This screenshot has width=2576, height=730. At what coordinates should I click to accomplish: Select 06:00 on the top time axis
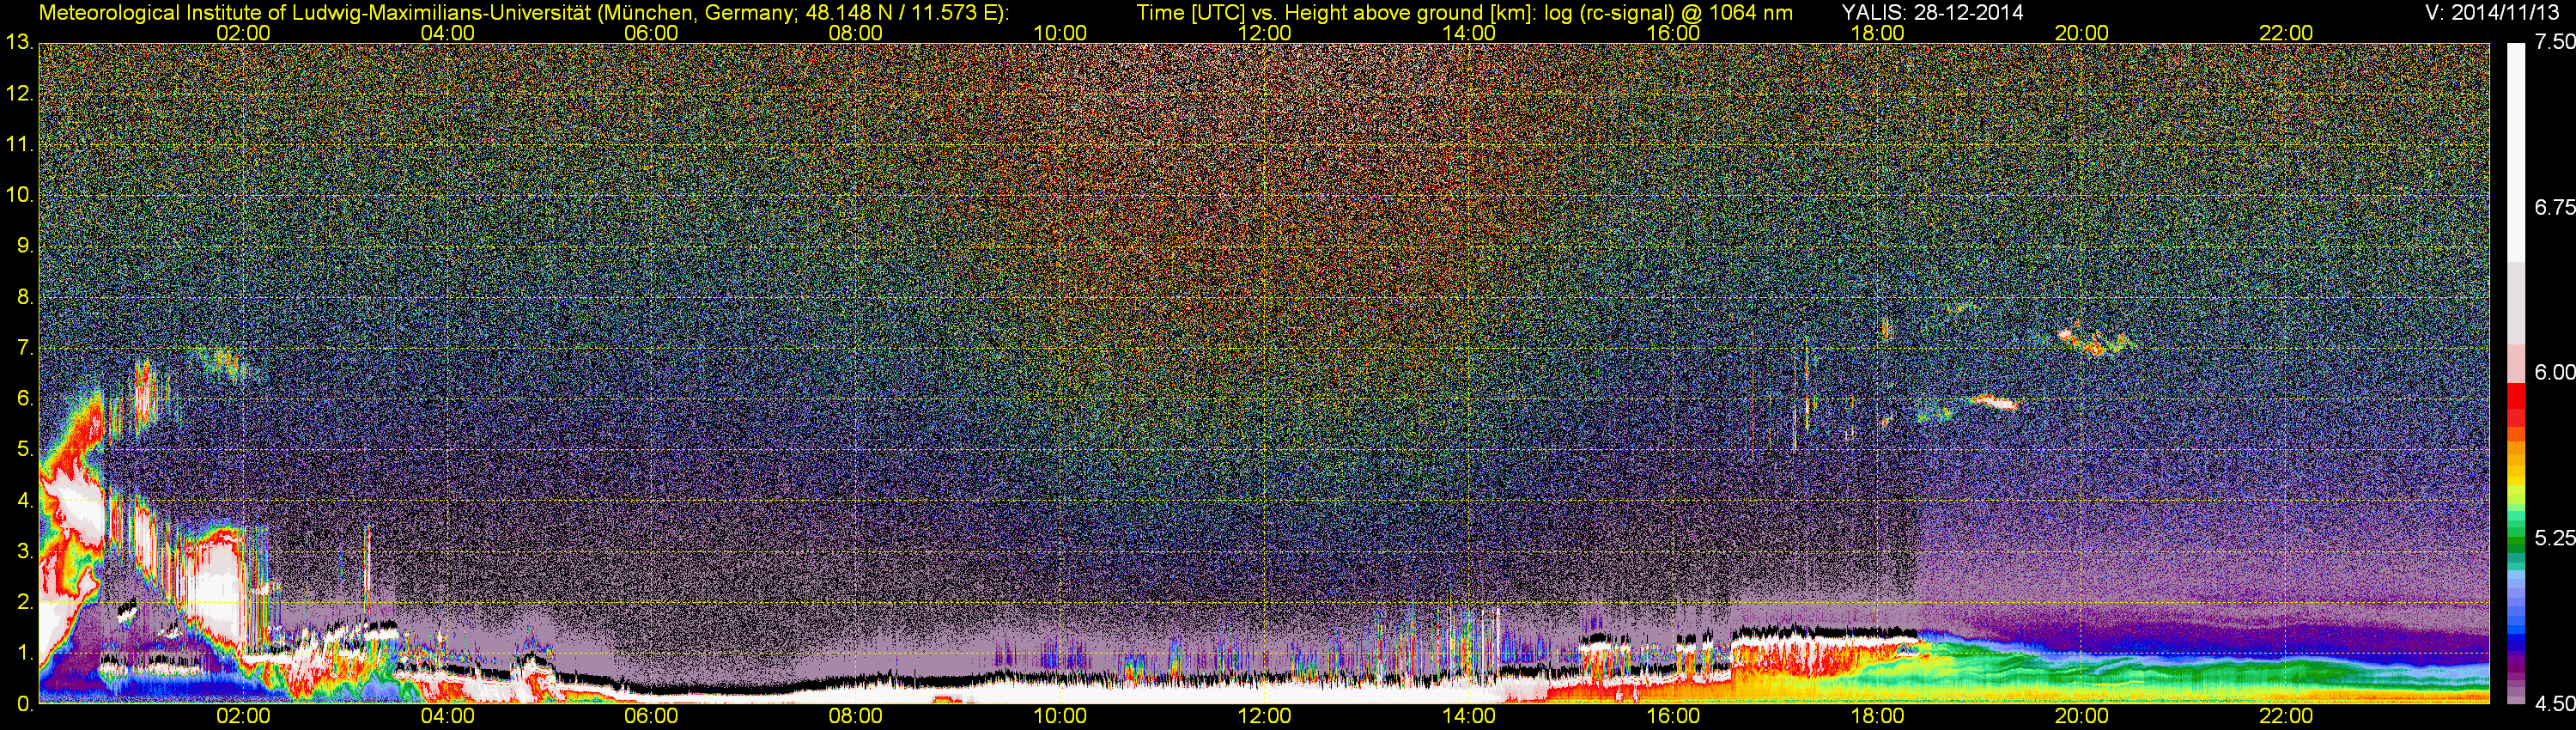[x=651, y=33]
